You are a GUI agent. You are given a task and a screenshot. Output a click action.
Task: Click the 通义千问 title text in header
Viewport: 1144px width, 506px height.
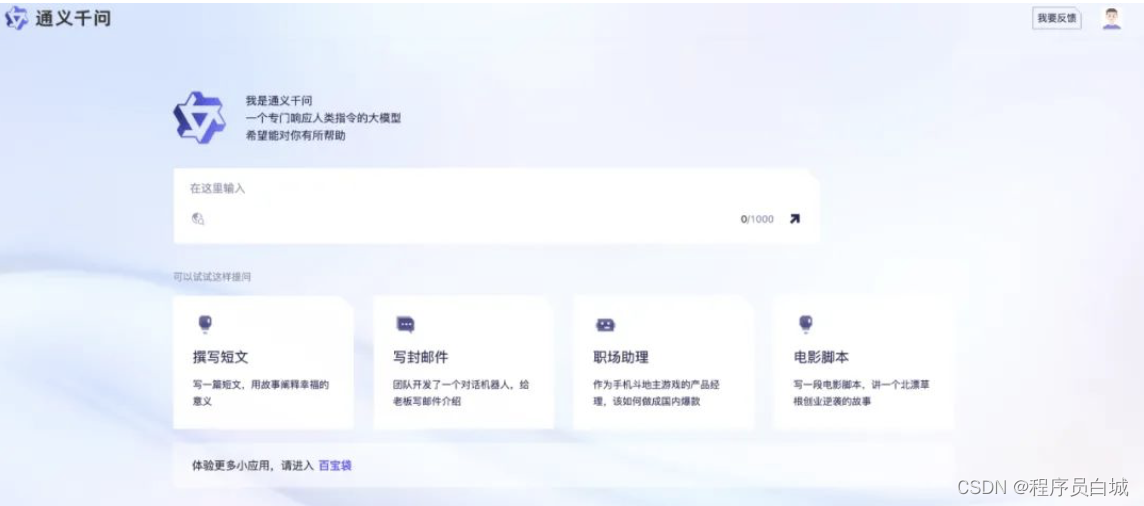[x=73, y=19]
